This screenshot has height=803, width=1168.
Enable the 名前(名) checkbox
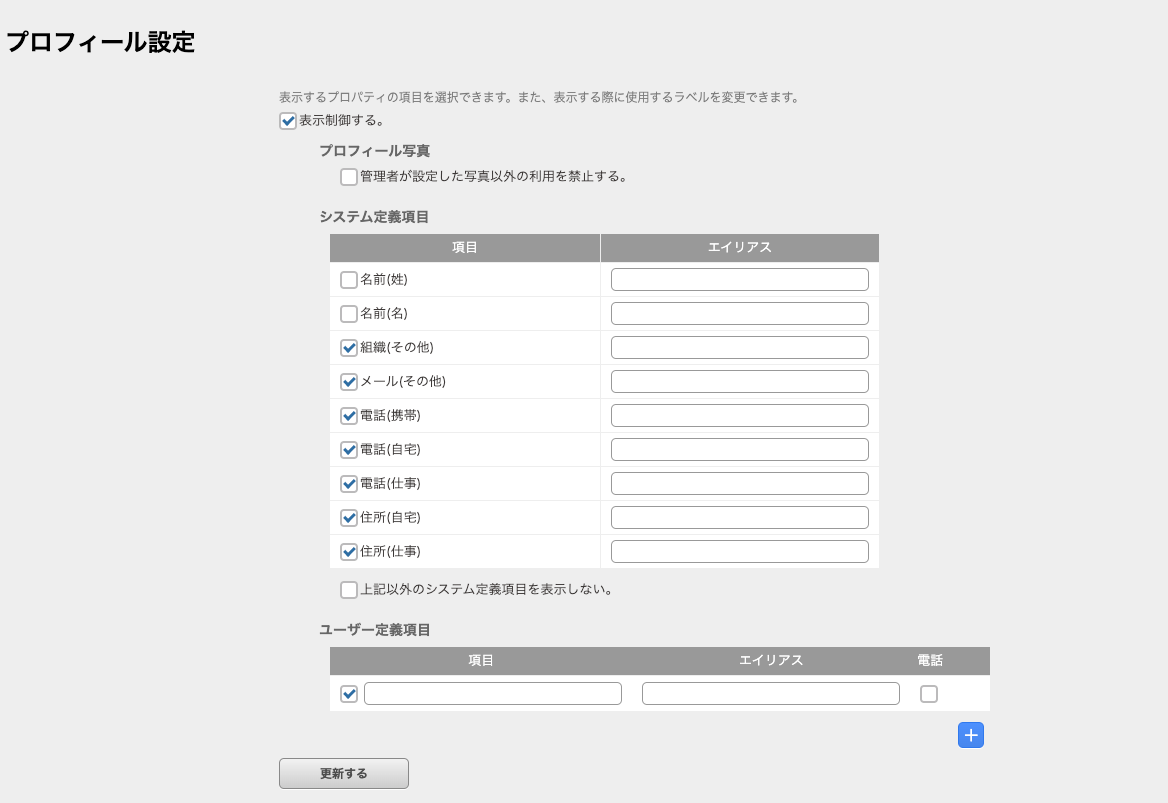(x=348, y=313)
